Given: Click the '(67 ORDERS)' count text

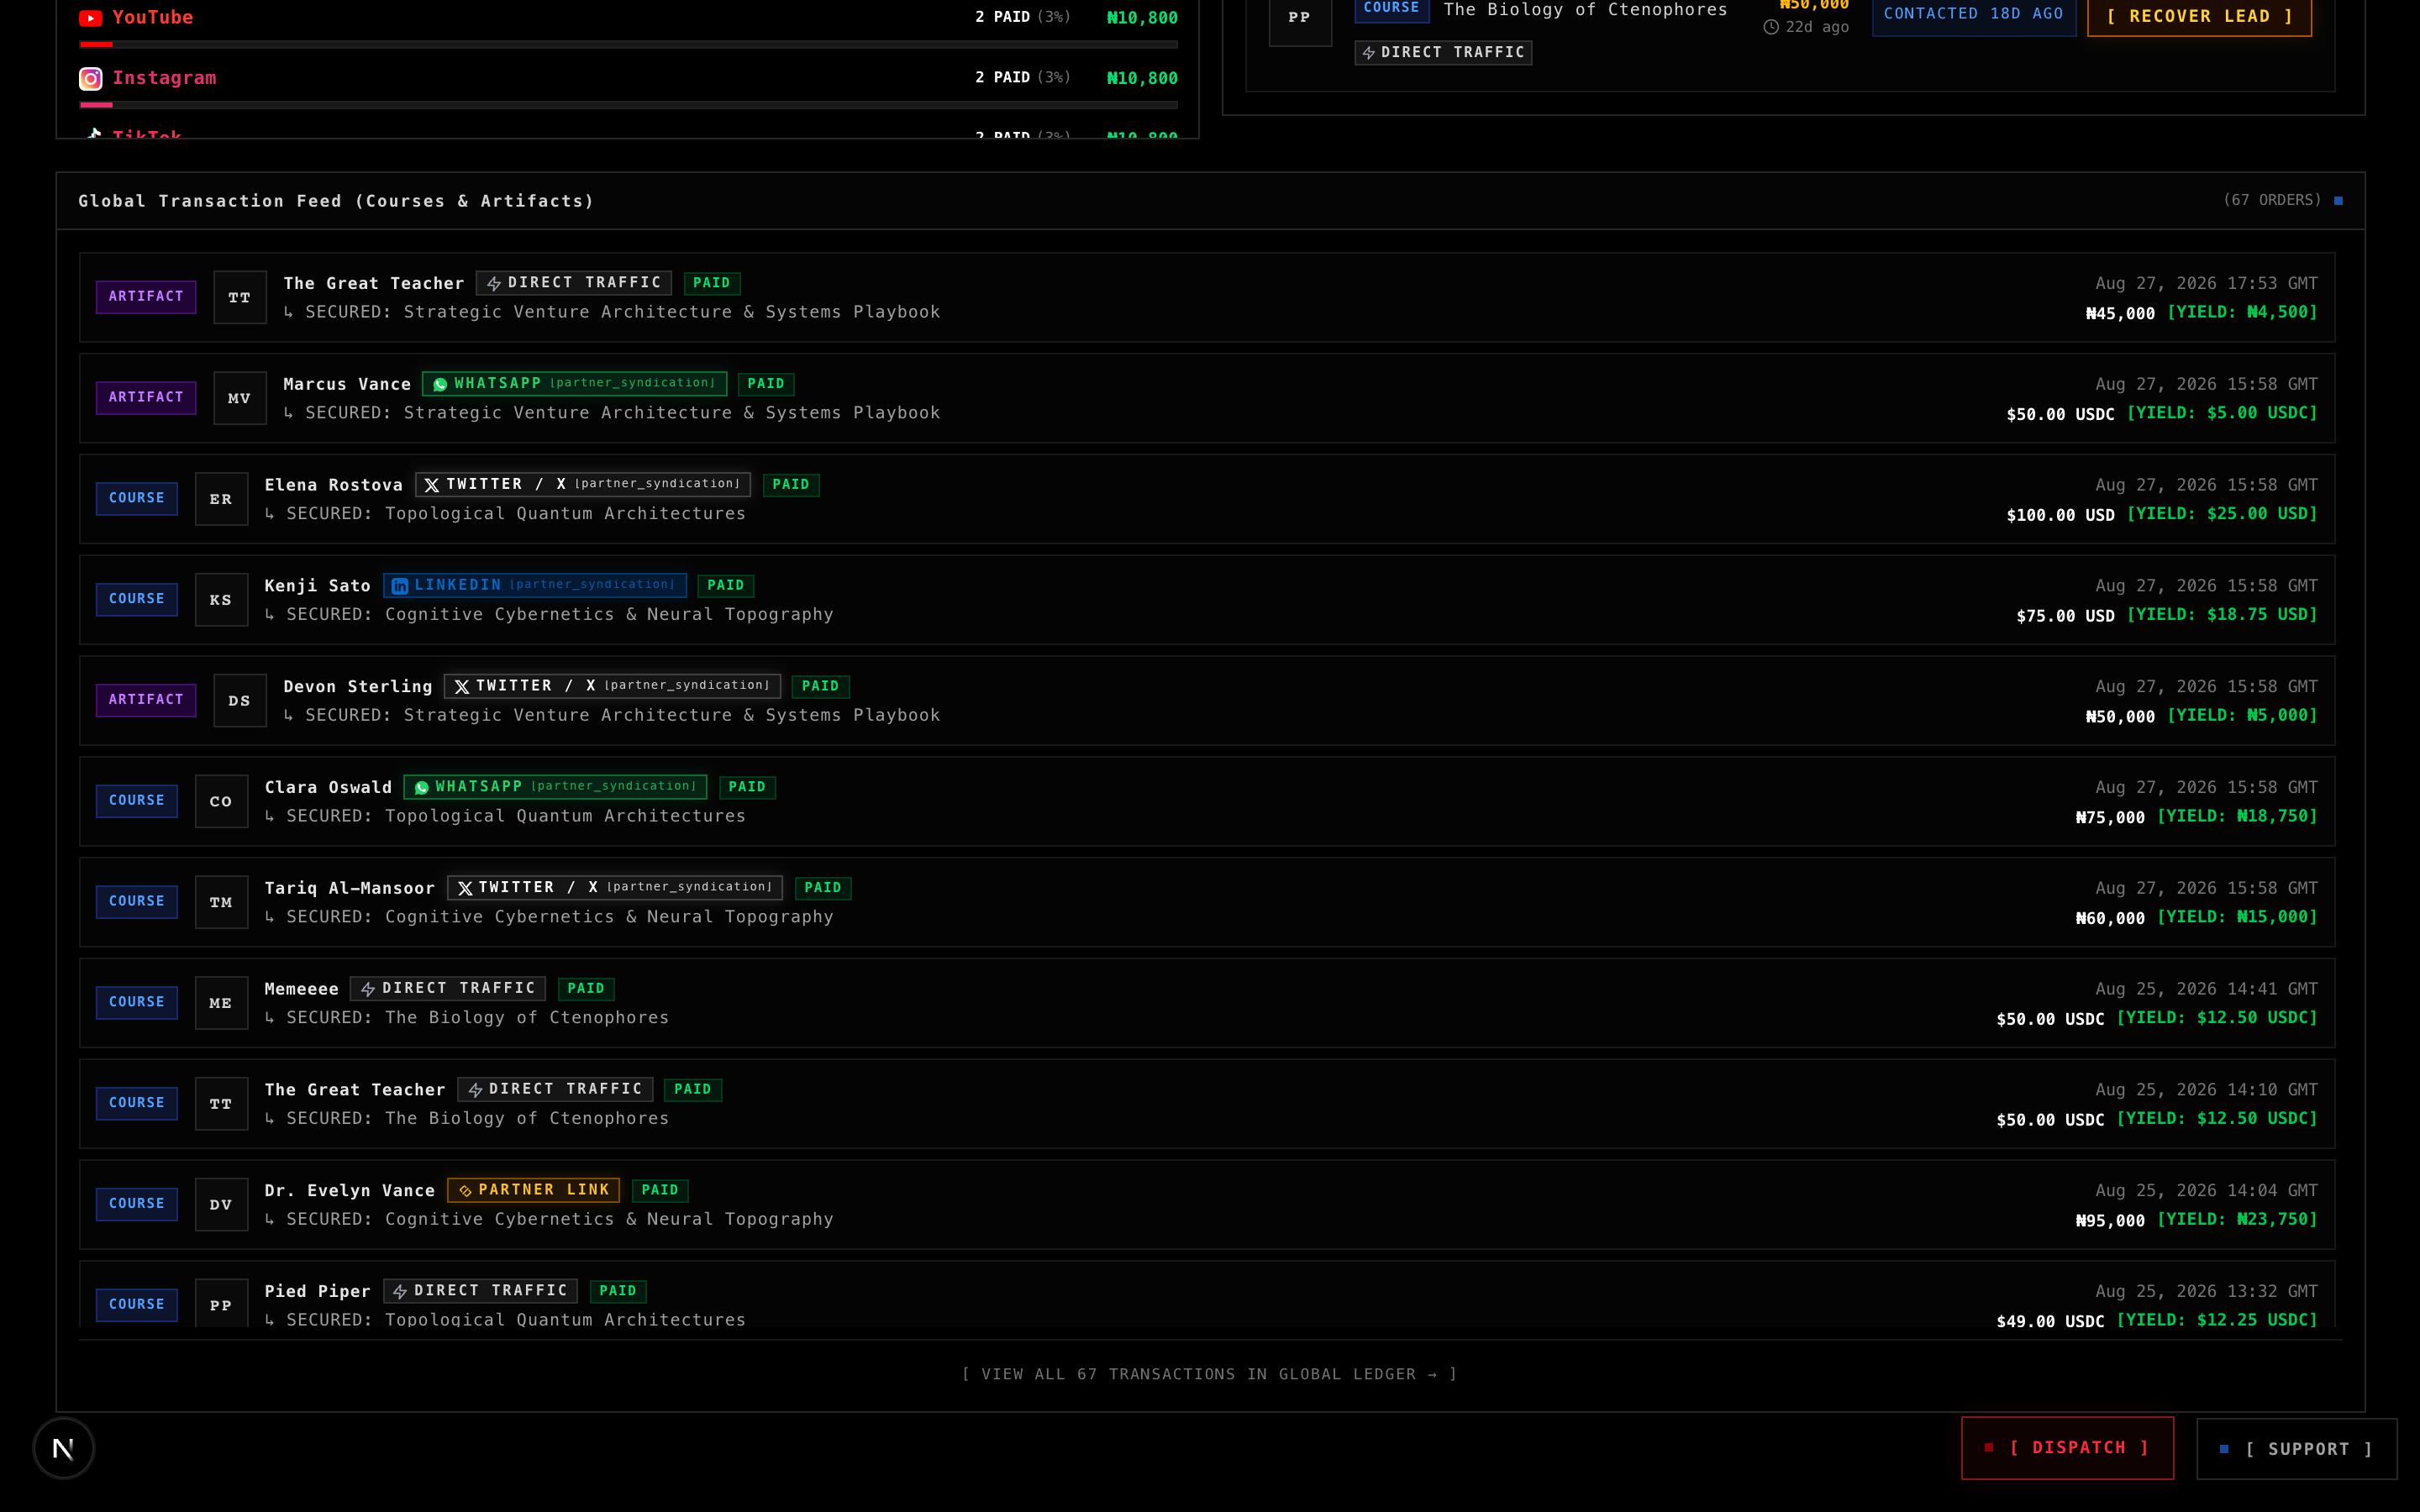Looking at the screenshot, I should pyautogui.click(x=2272, y=200).
